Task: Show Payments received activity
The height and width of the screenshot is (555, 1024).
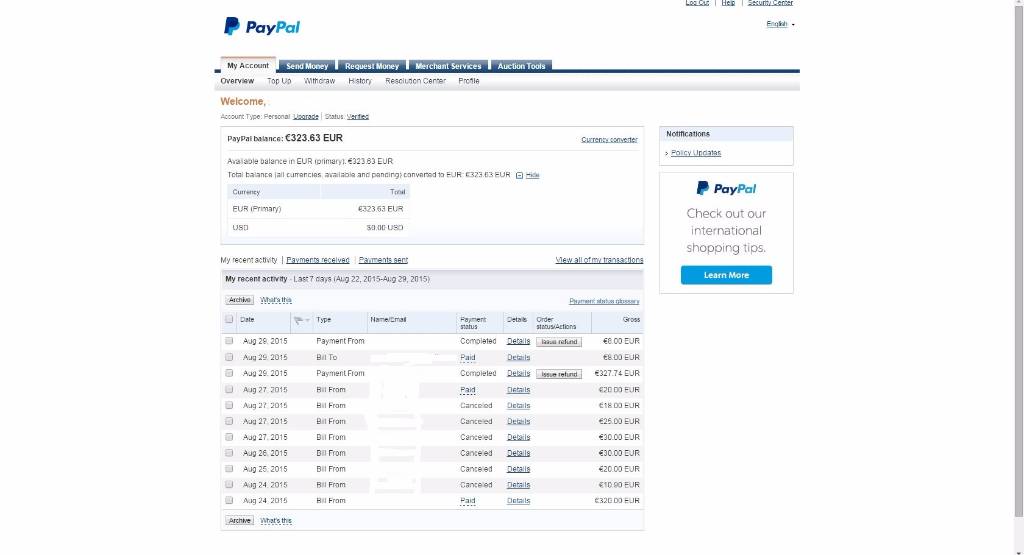Action: [317, 260]
